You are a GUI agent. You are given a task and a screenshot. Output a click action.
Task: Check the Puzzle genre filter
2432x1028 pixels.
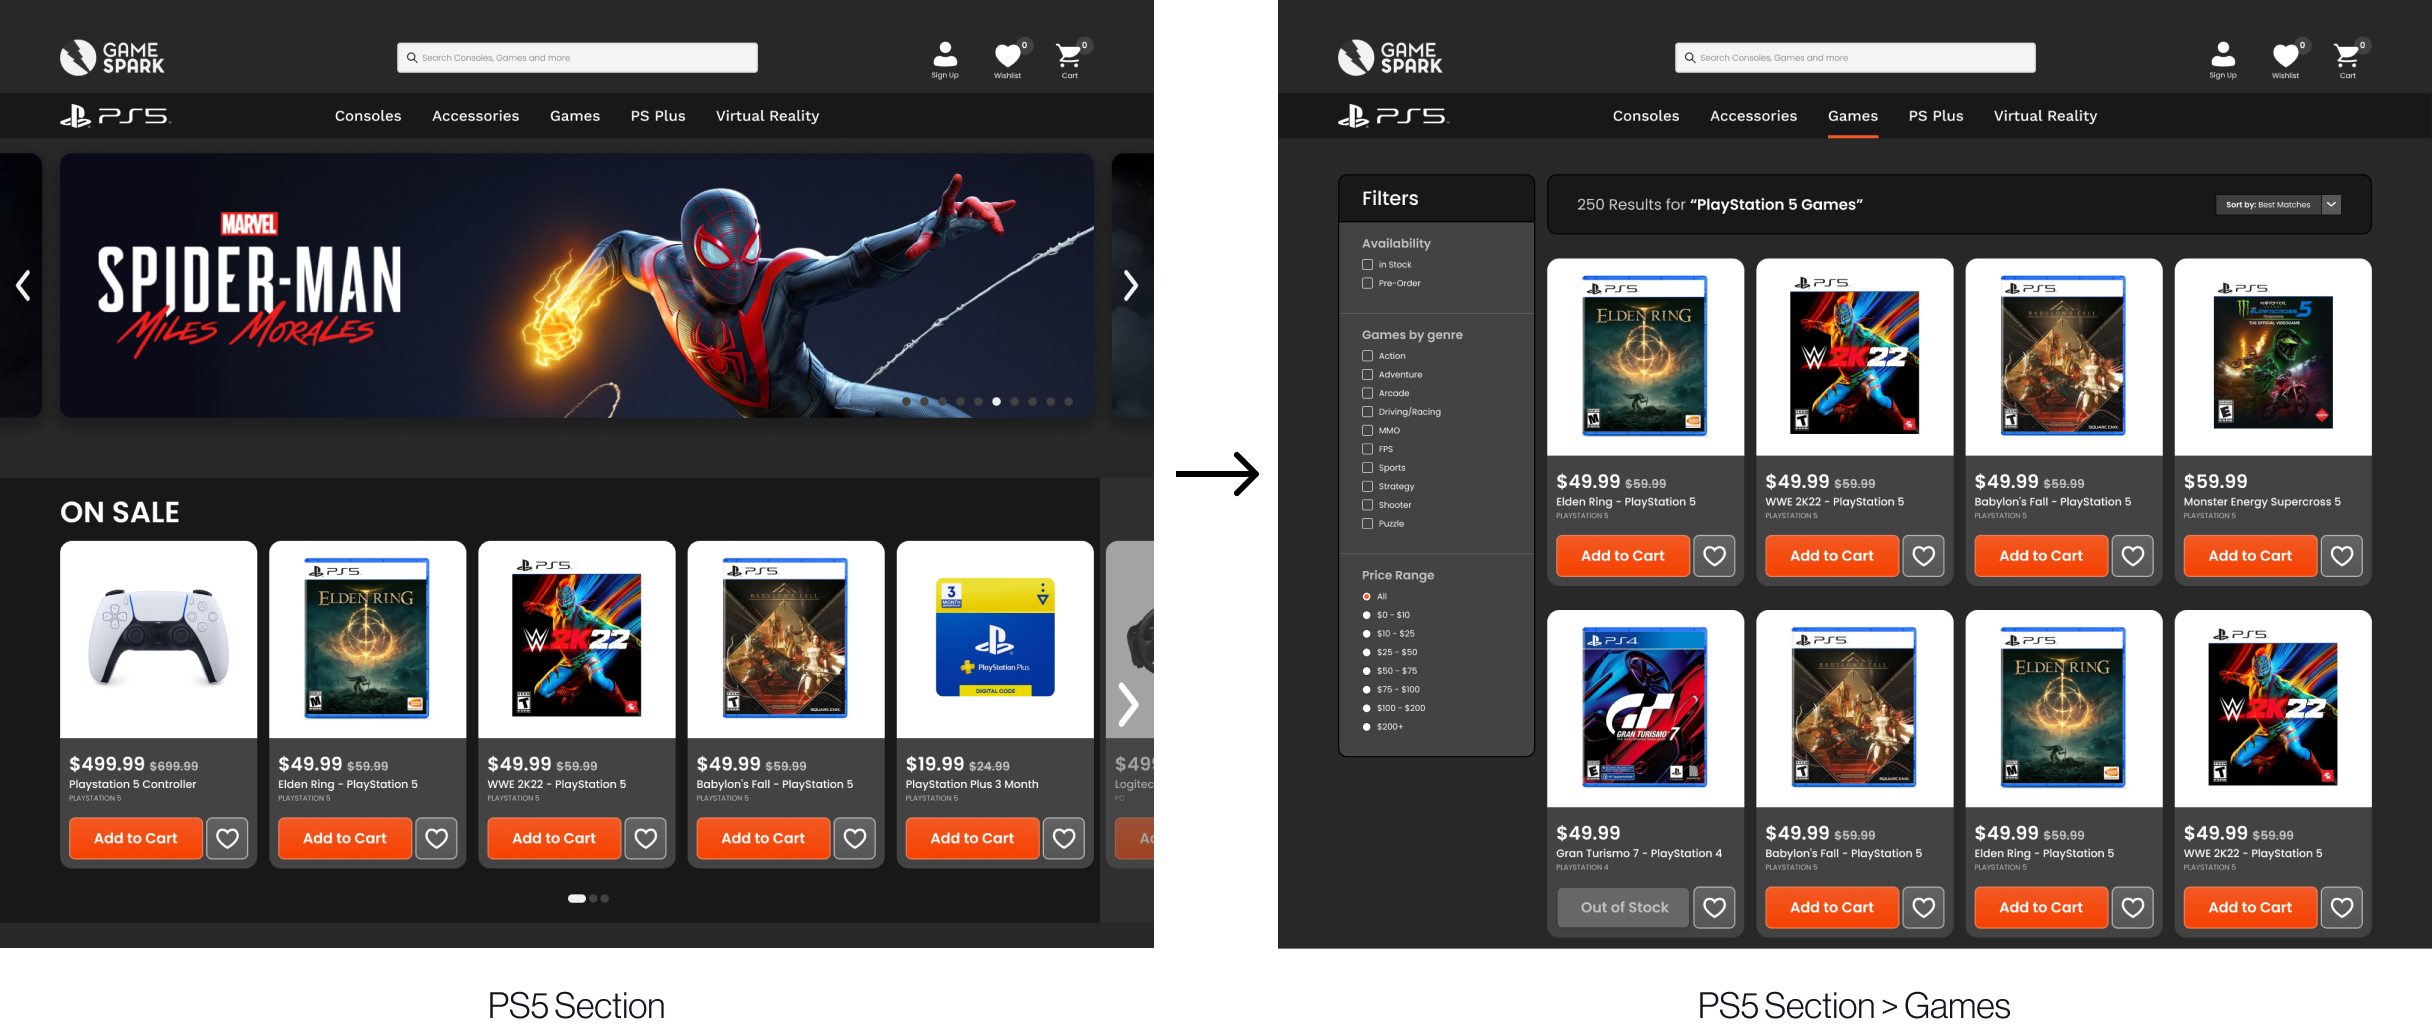coord(1367,524)
